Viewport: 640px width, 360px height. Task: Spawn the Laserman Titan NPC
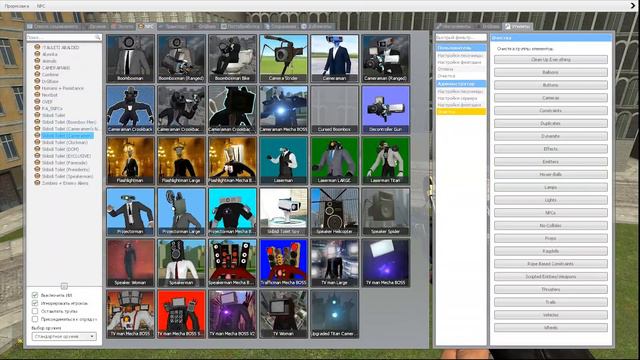[385, 160]
